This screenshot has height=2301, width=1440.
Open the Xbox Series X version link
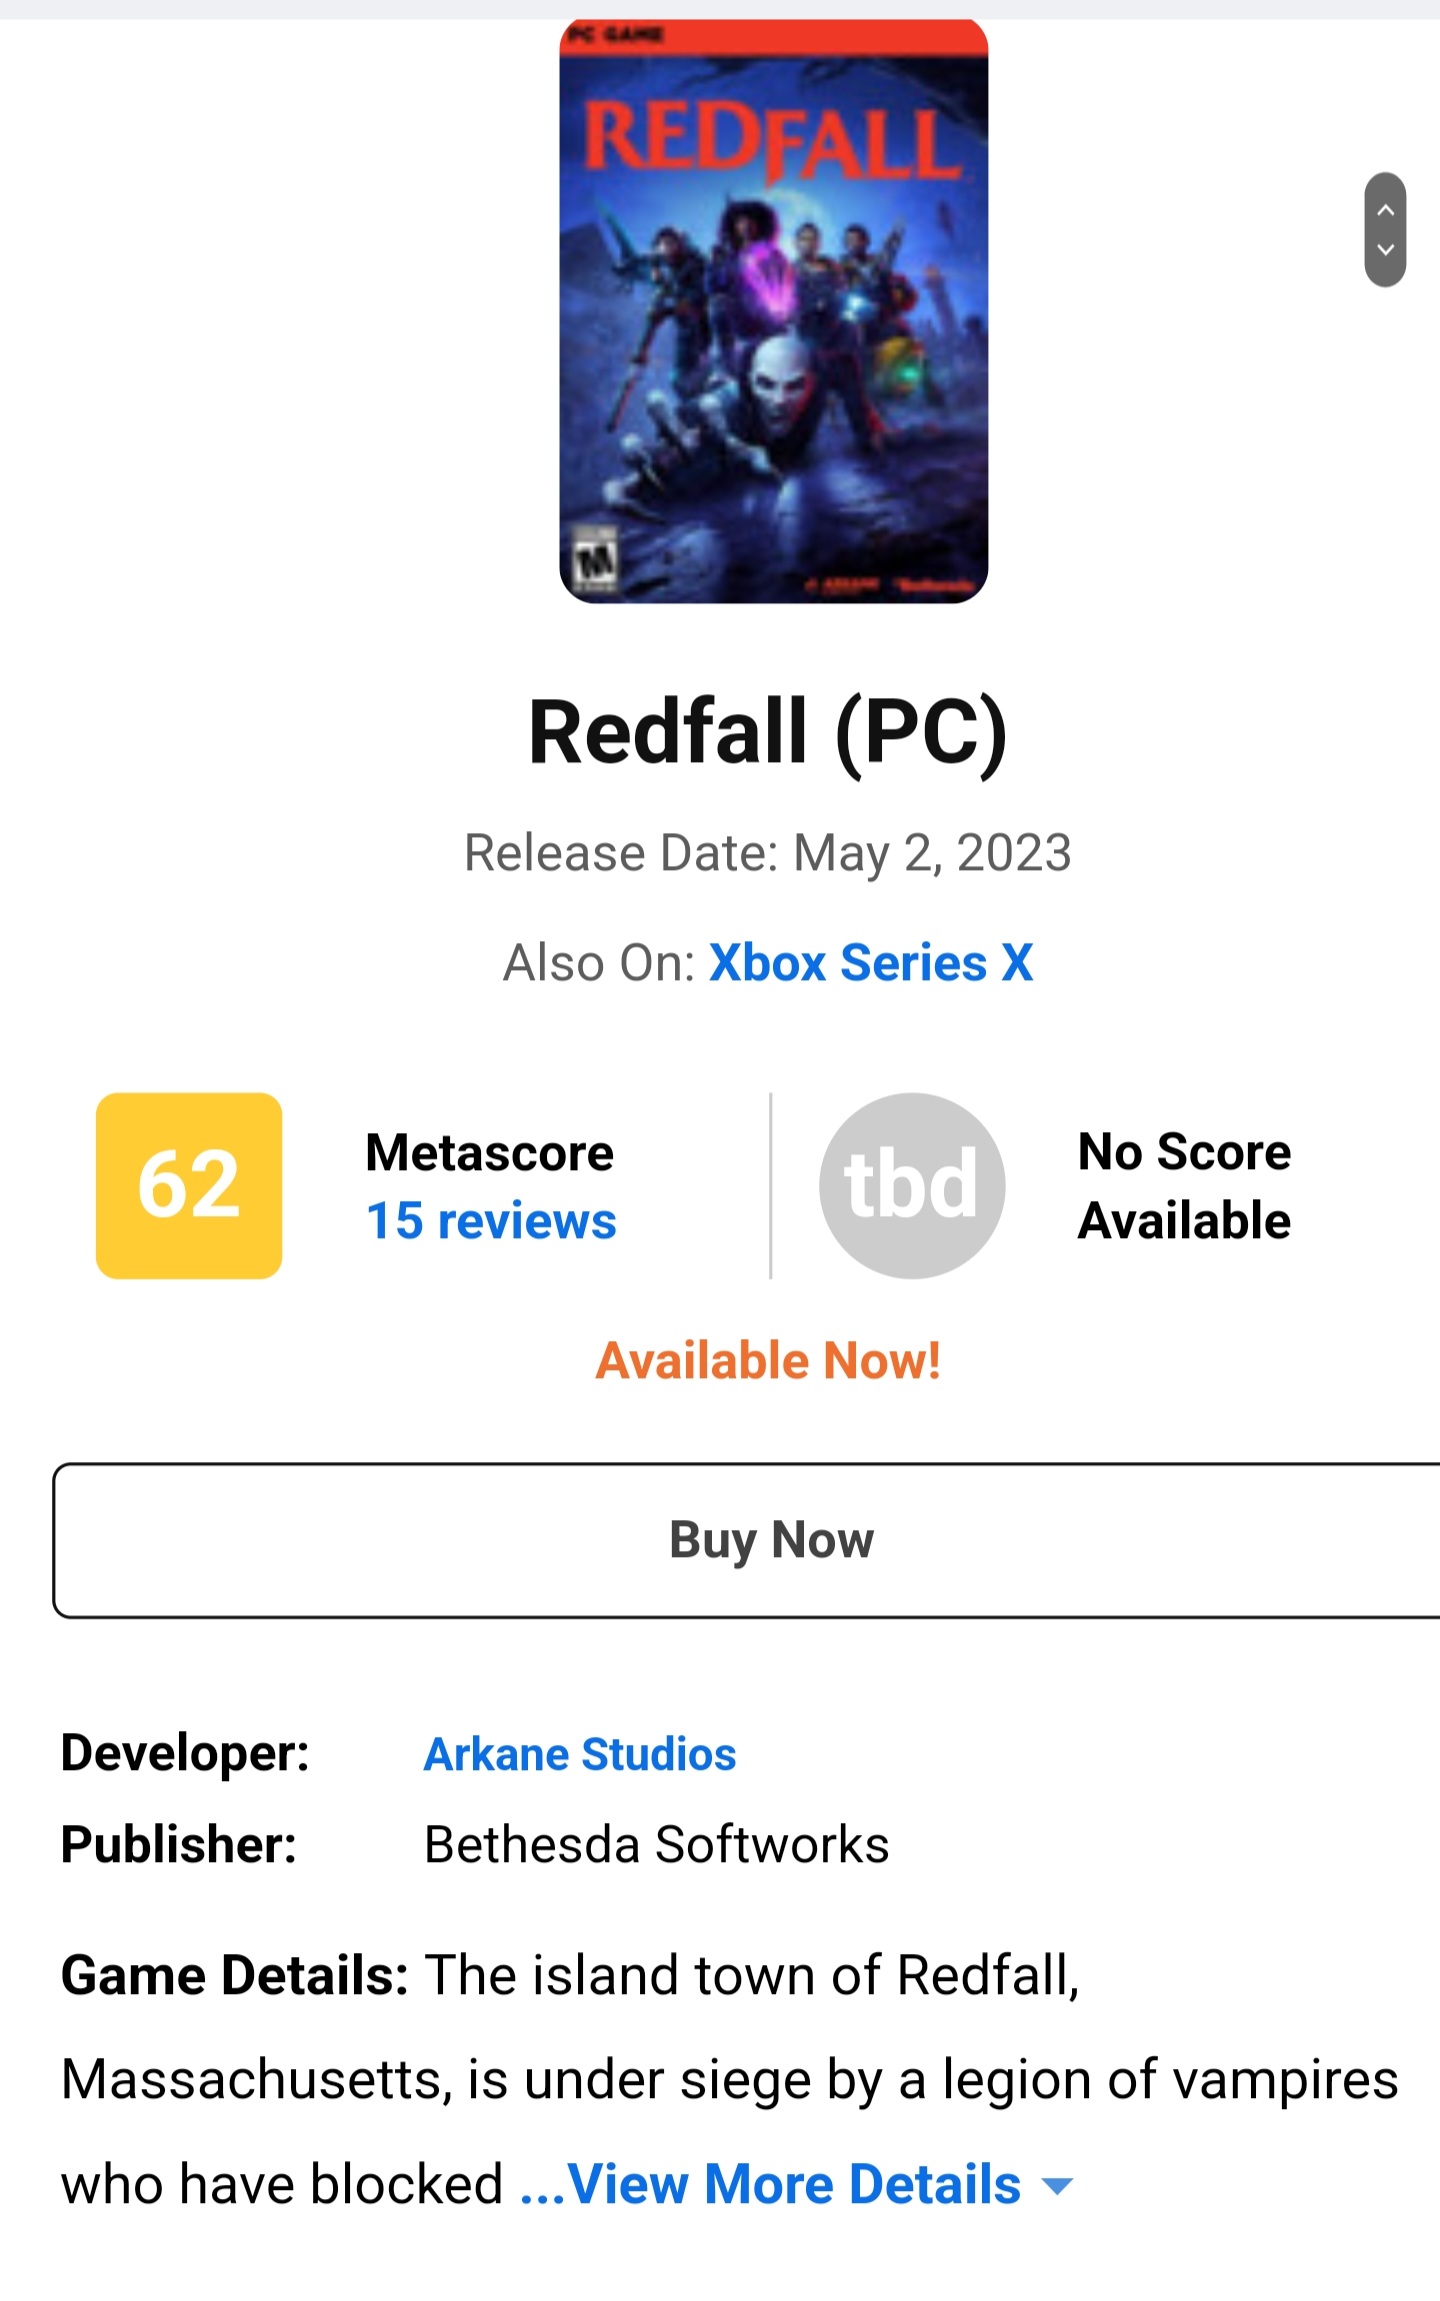(x=871, y=962)
